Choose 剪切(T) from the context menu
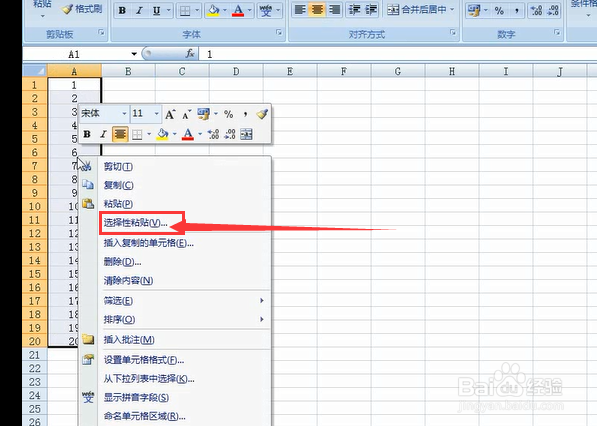597x426 pixels. point(175,167)
